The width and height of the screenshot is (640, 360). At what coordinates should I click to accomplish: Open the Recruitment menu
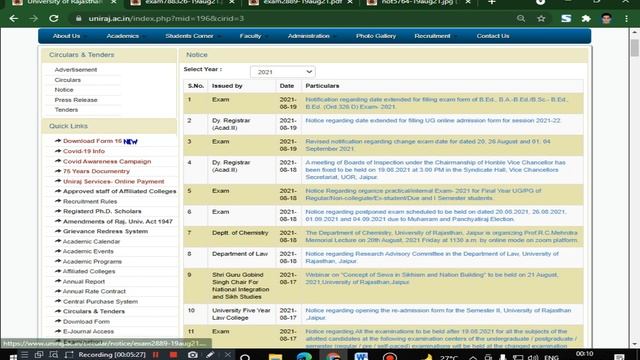coord(432,36)
